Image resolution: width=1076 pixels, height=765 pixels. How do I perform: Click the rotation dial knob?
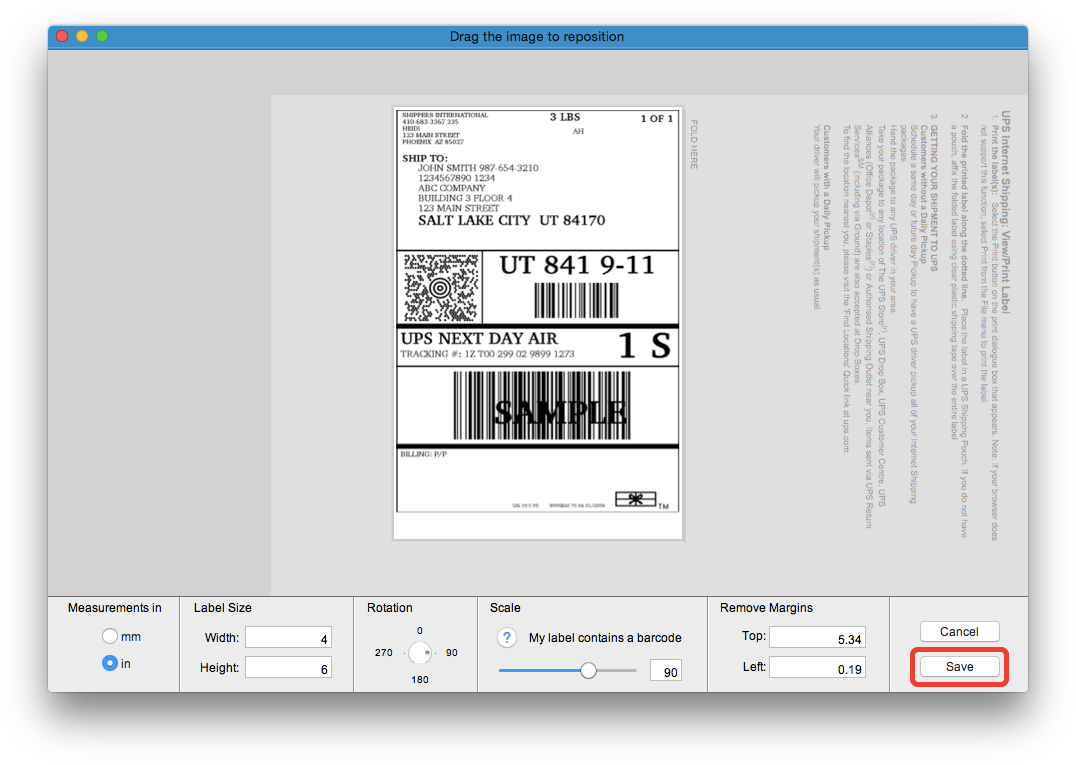[x=420, y=653]
